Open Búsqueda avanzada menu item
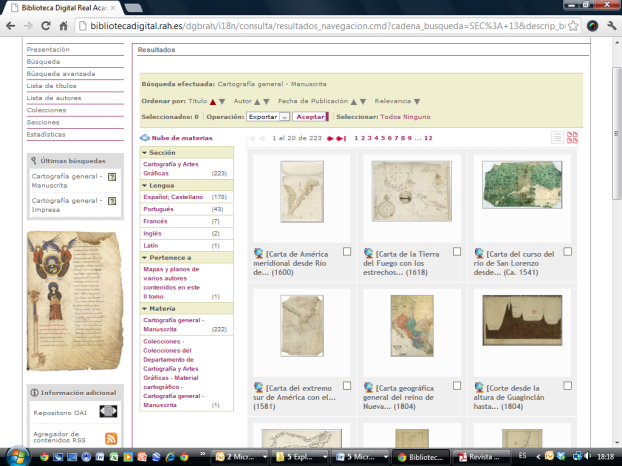 pos(61,74)
